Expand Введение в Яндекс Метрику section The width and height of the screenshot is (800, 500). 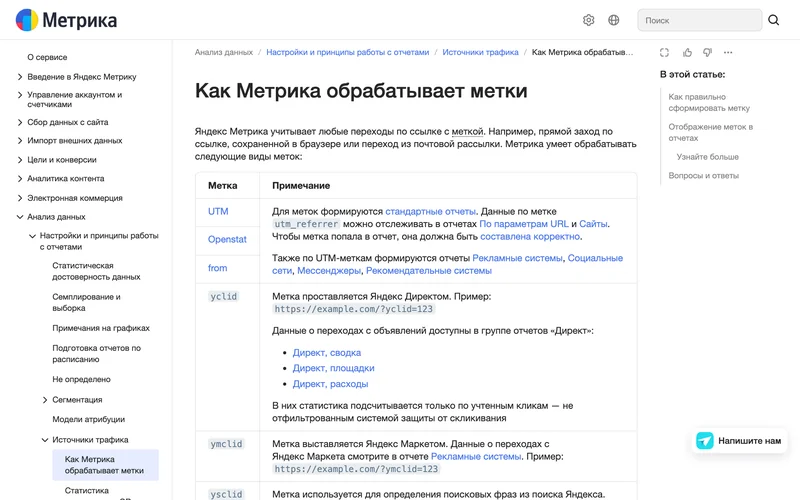(20, 77)
